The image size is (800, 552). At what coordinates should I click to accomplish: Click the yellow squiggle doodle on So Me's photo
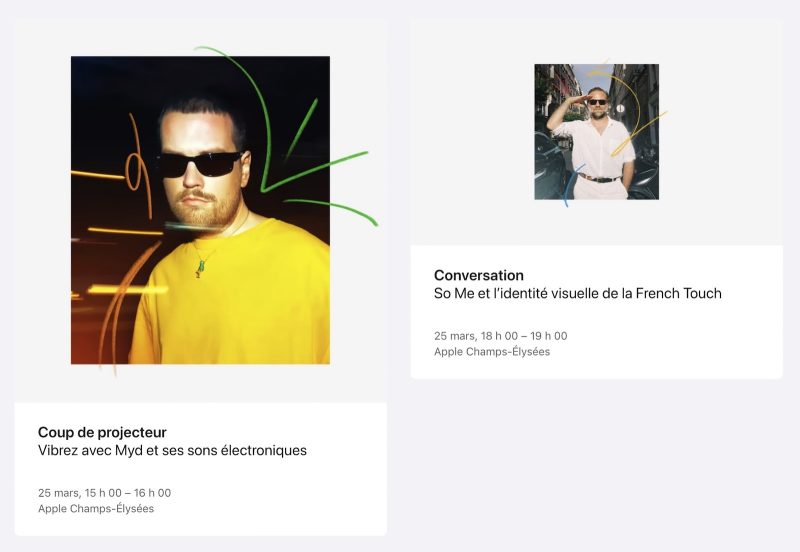[630, 110]
